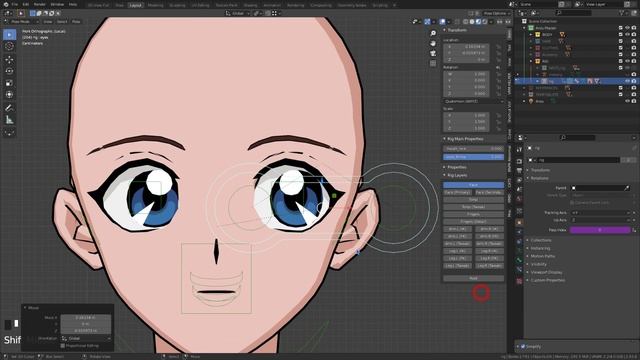The height and width of the screenshot is (360, 640).
Task: Click the outliner filter funnel icon
Action: 622,13
